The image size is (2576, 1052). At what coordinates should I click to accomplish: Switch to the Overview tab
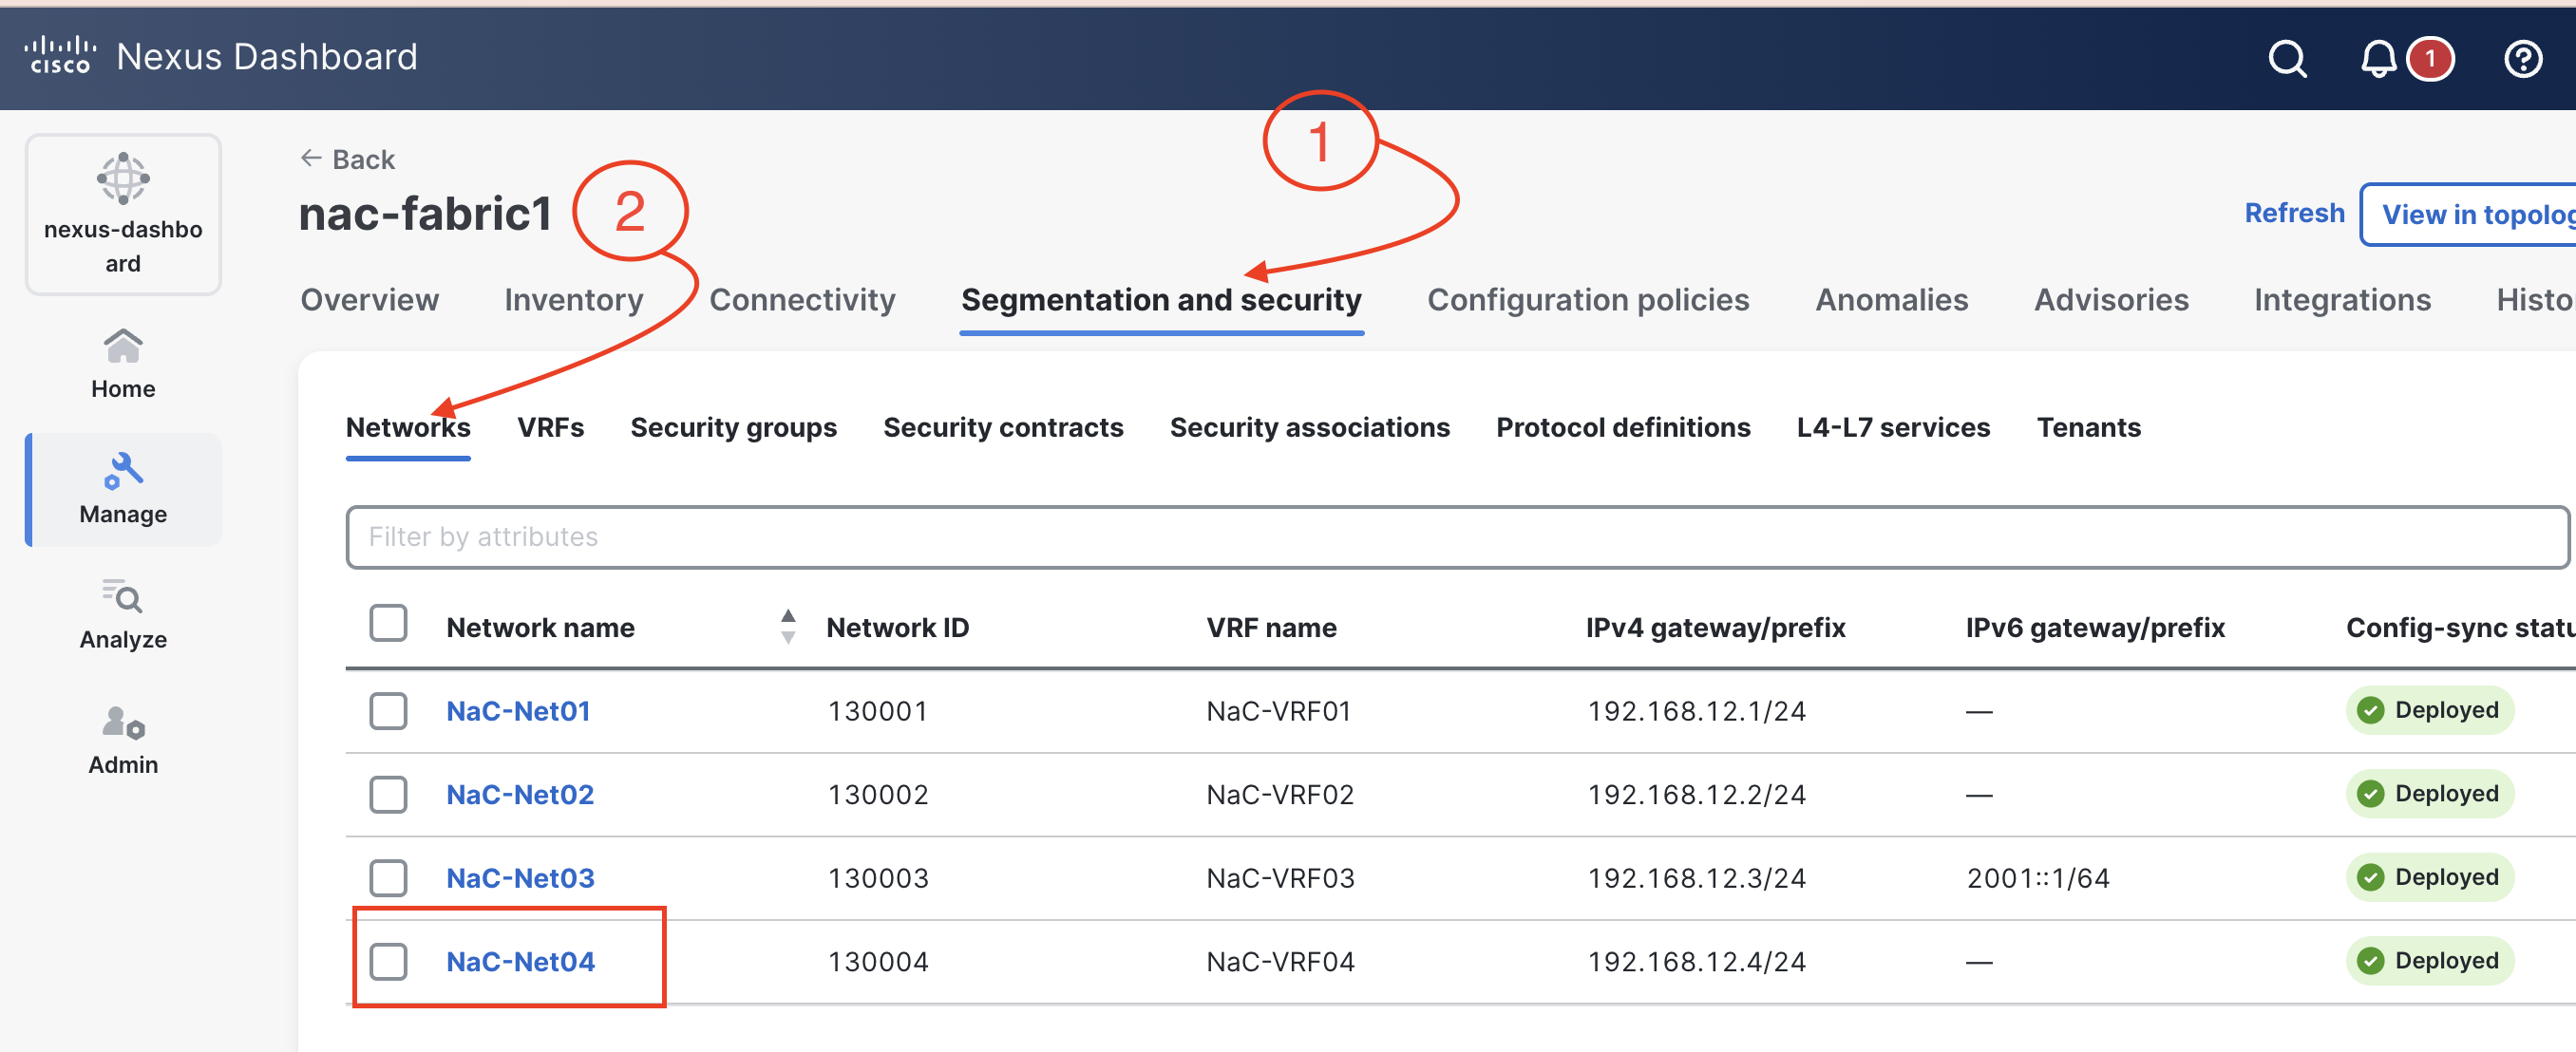370,300
